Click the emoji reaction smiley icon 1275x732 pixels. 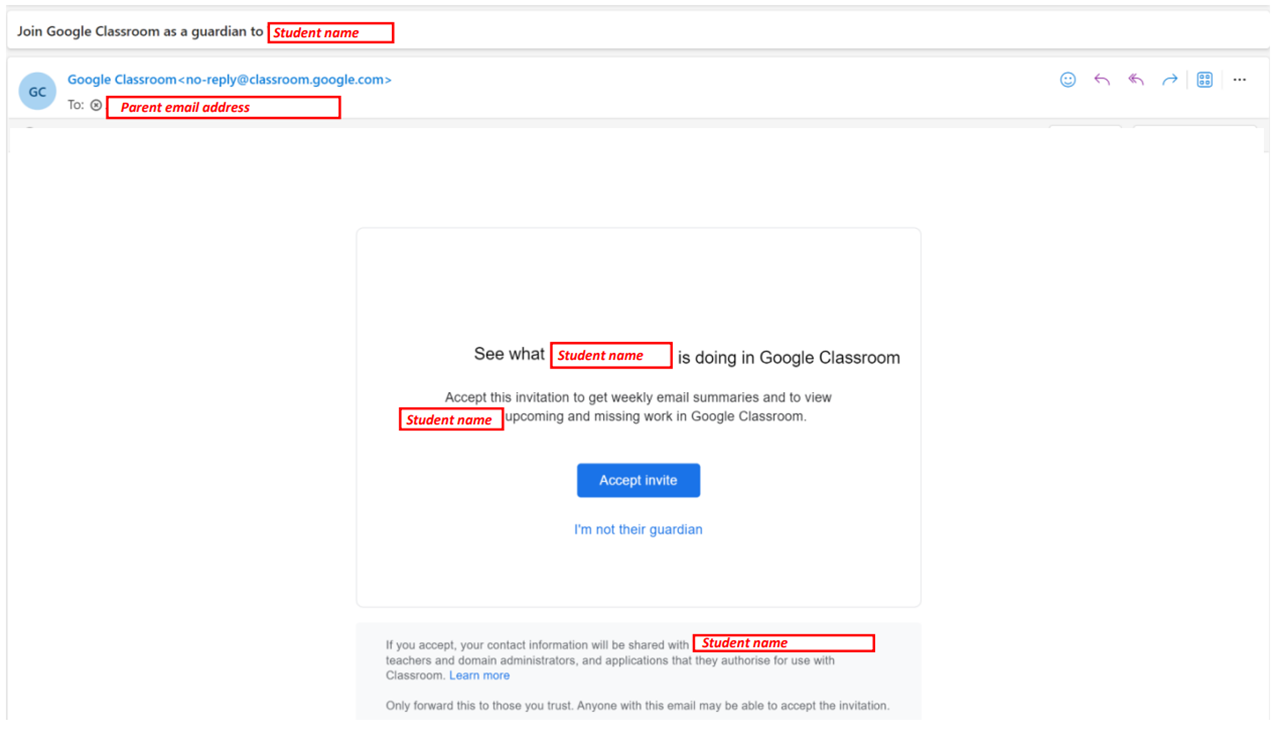(x=1068, y=80)
